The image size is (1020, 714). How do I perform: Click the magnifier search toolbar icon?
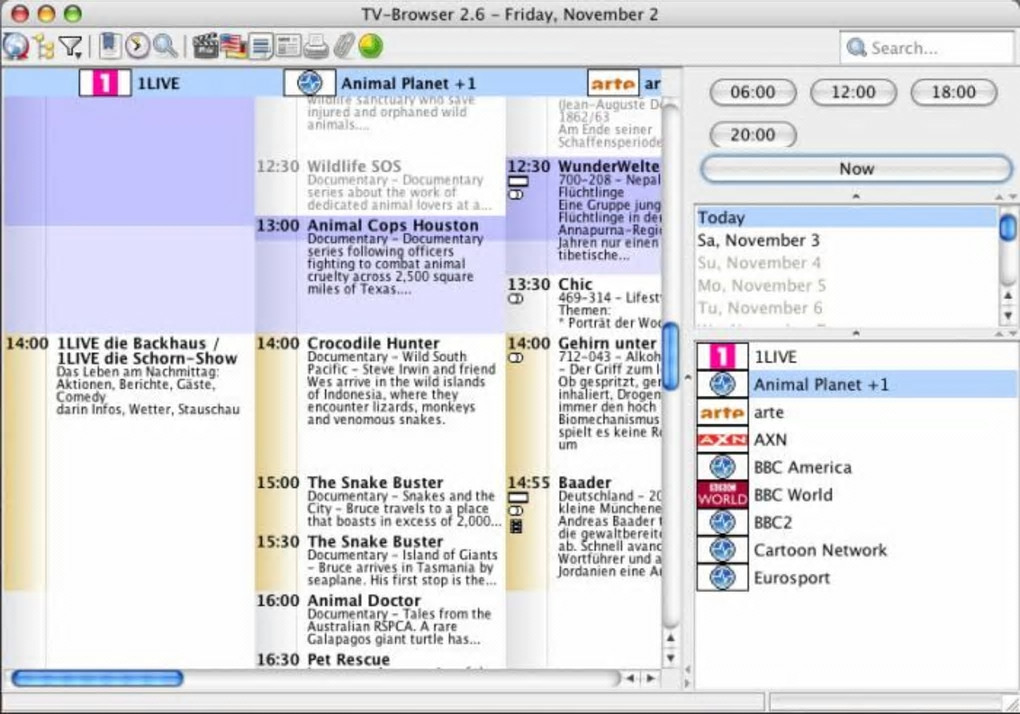click(x=166, y=46)
